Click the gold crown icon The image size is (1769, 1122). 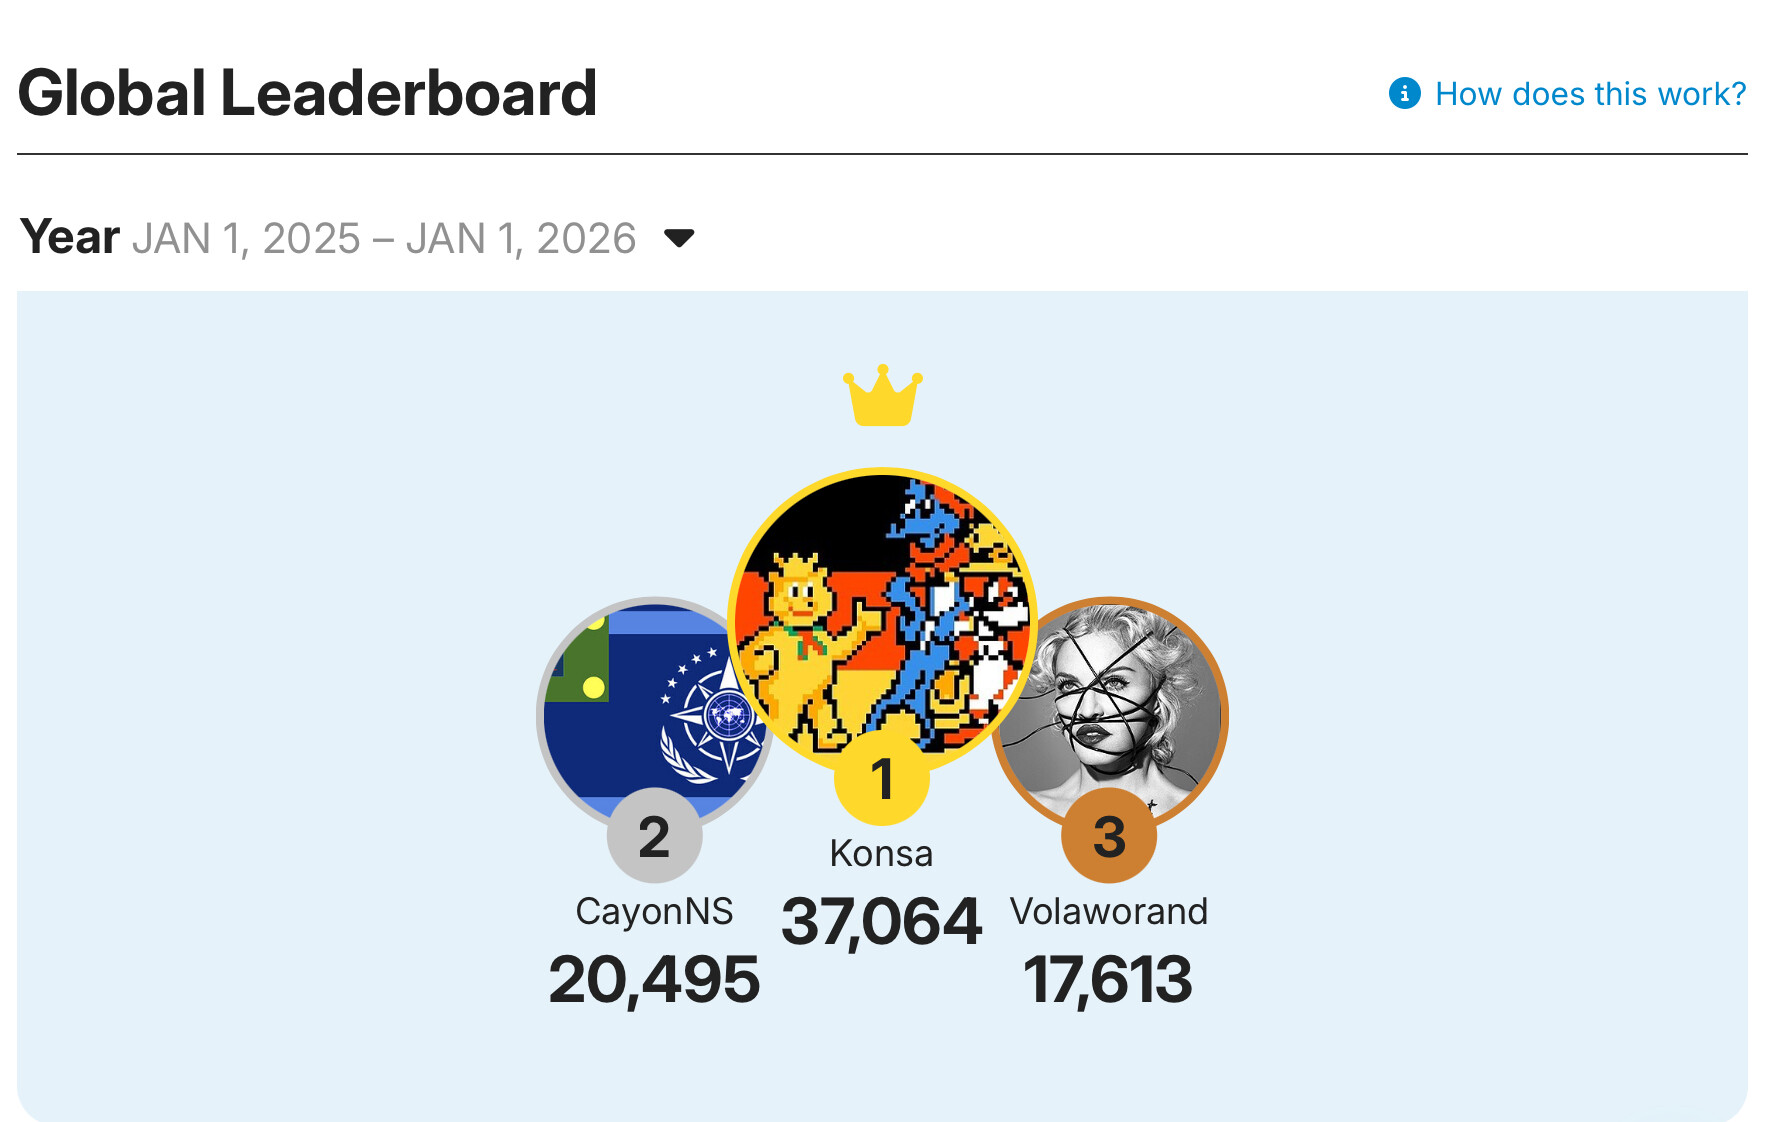tap(882, 395)
